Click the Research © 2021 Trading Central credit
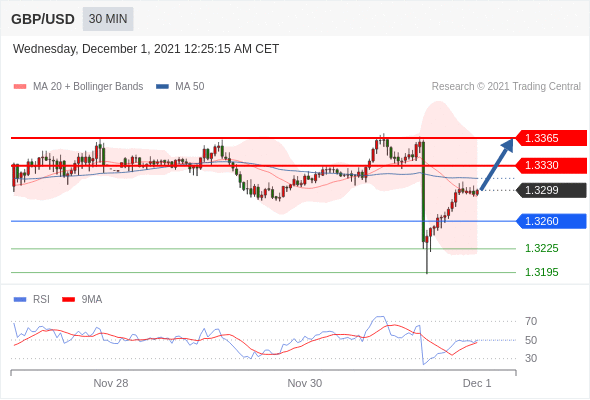This screenshot has width=590, height=400. point(506,87)
